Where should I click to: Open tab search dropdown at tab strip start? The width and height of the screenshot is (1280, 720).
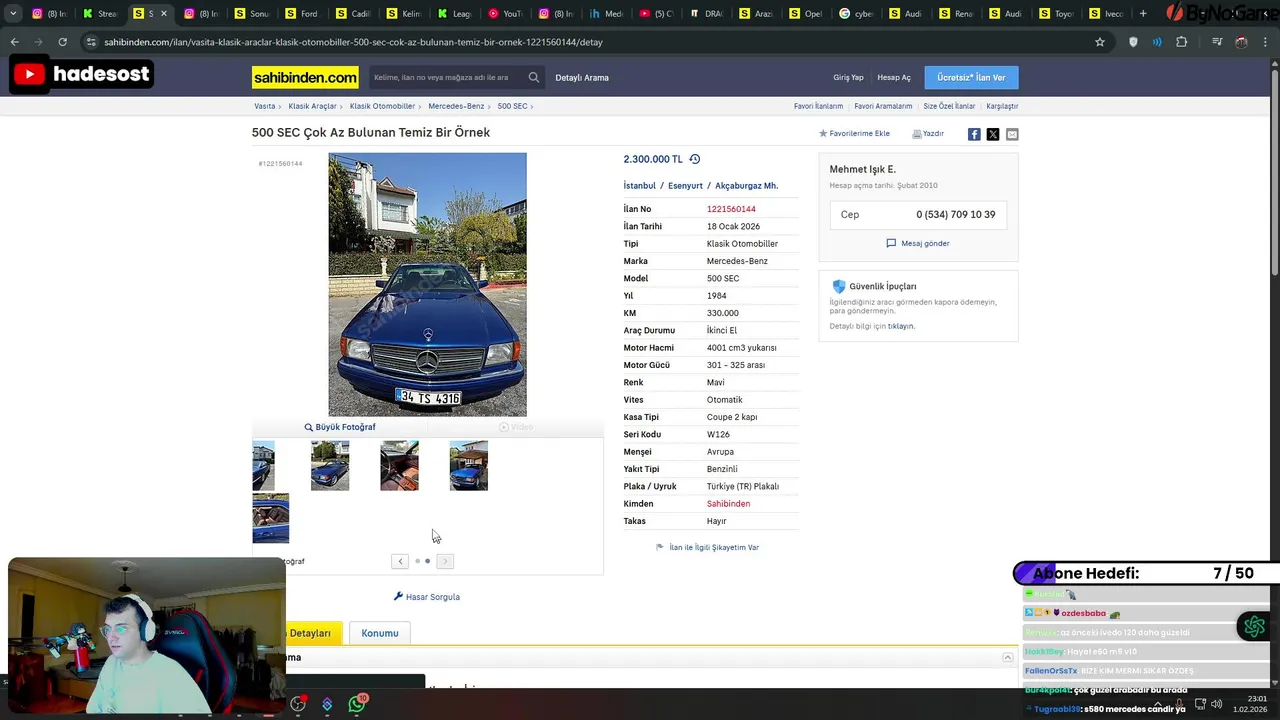click(13, 14)
